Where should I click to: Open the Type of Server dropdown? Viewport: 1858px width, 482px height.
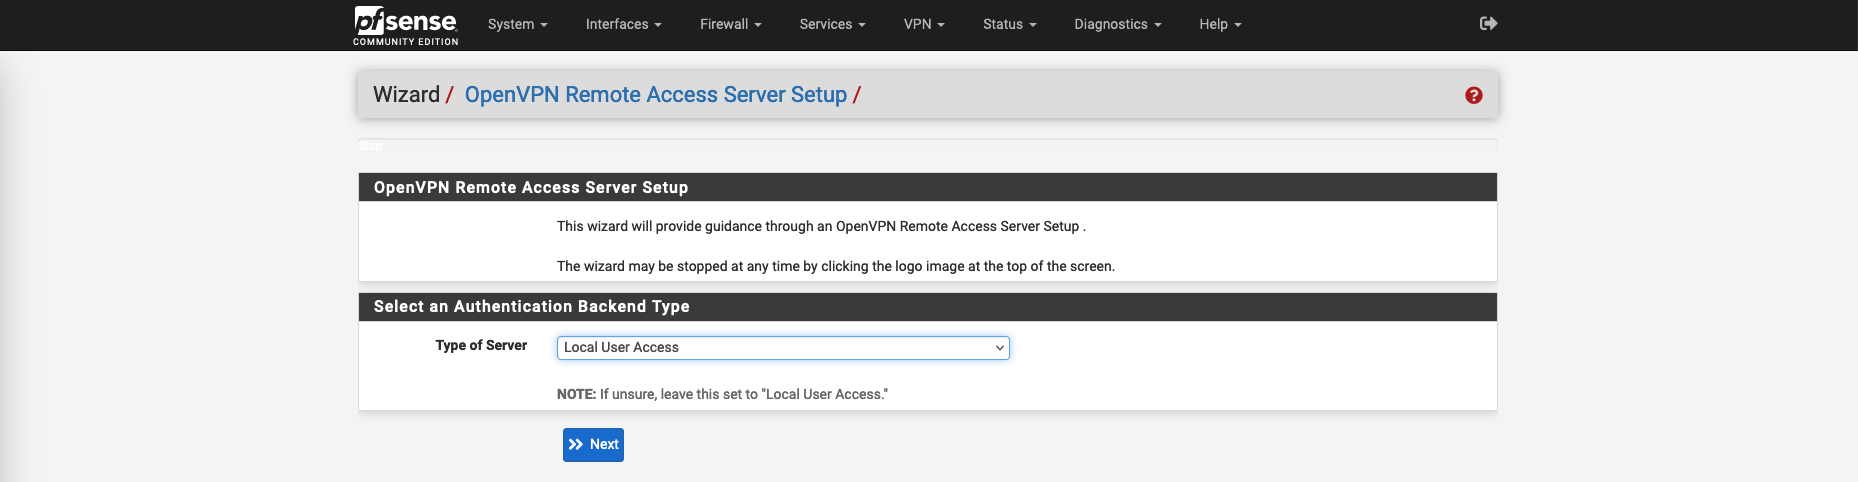point(782,347)
